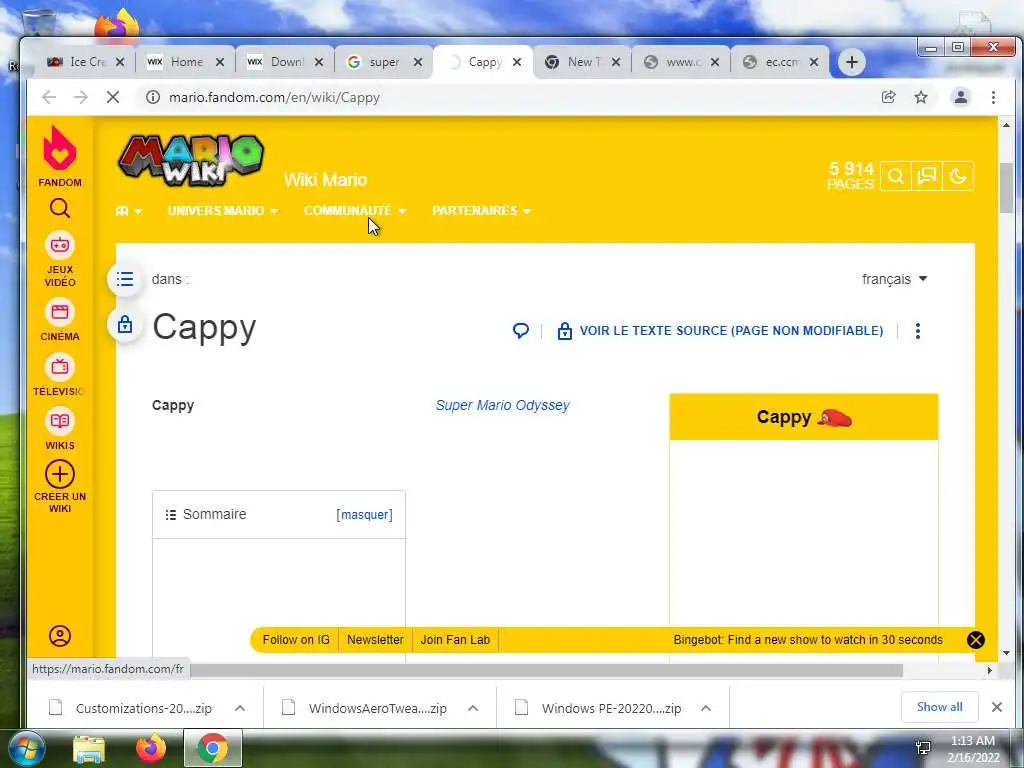Dismiss the Bingebot bottom banner

pos(976,640)
